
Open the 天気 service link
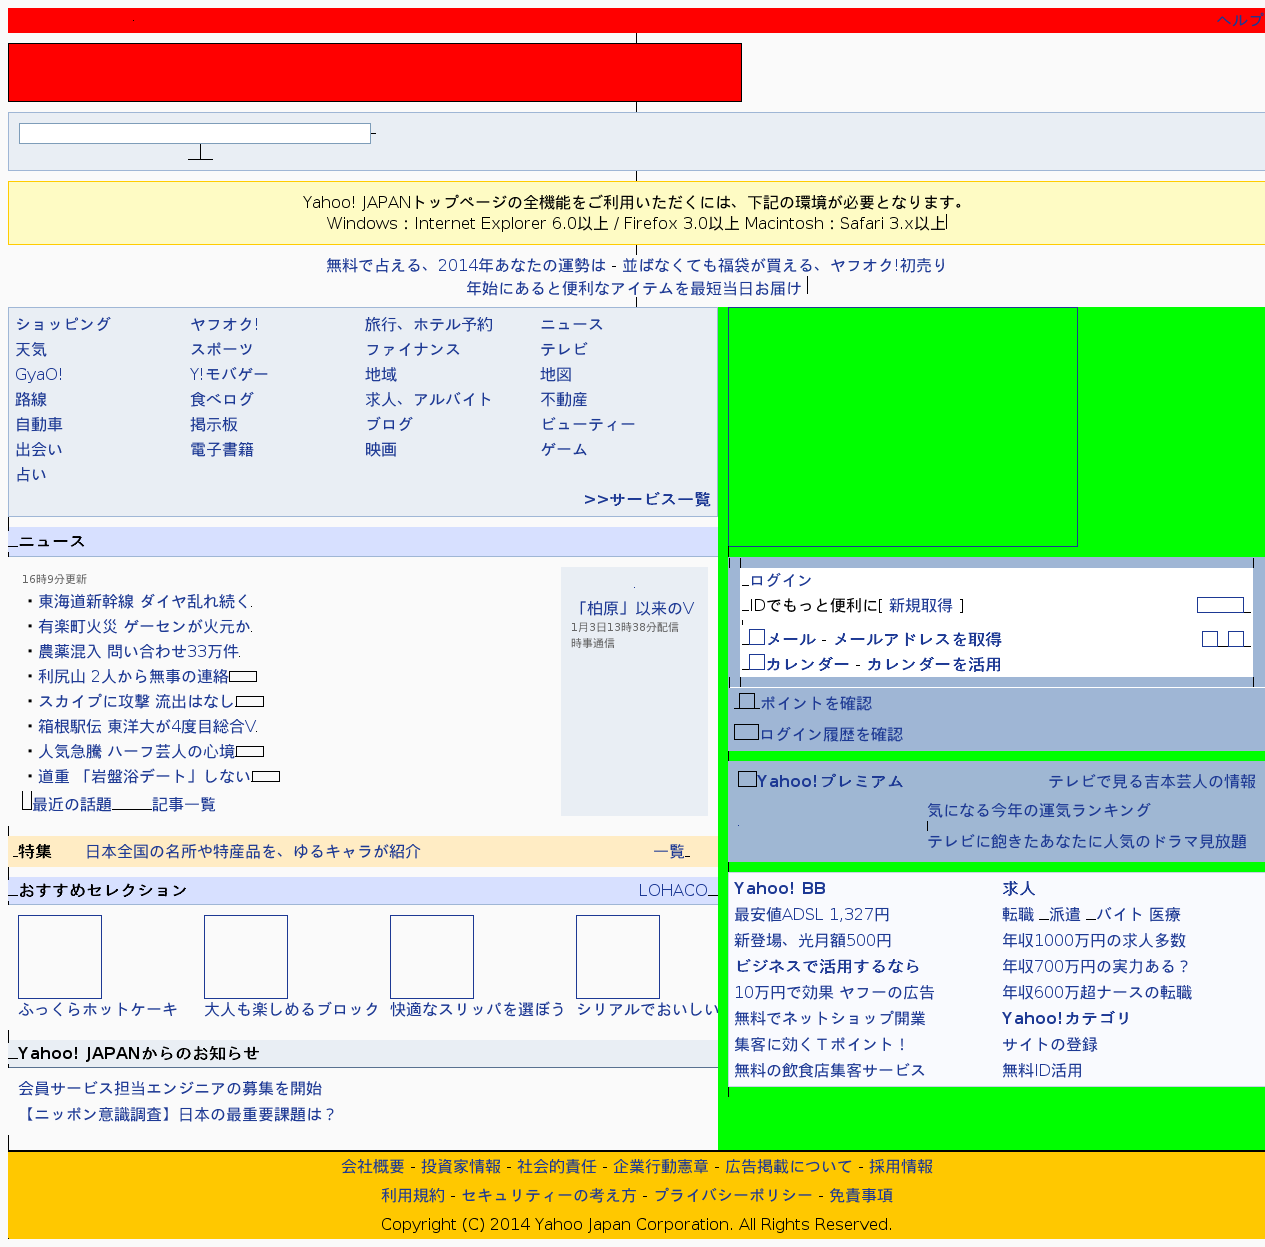click(x=31, y=349)
